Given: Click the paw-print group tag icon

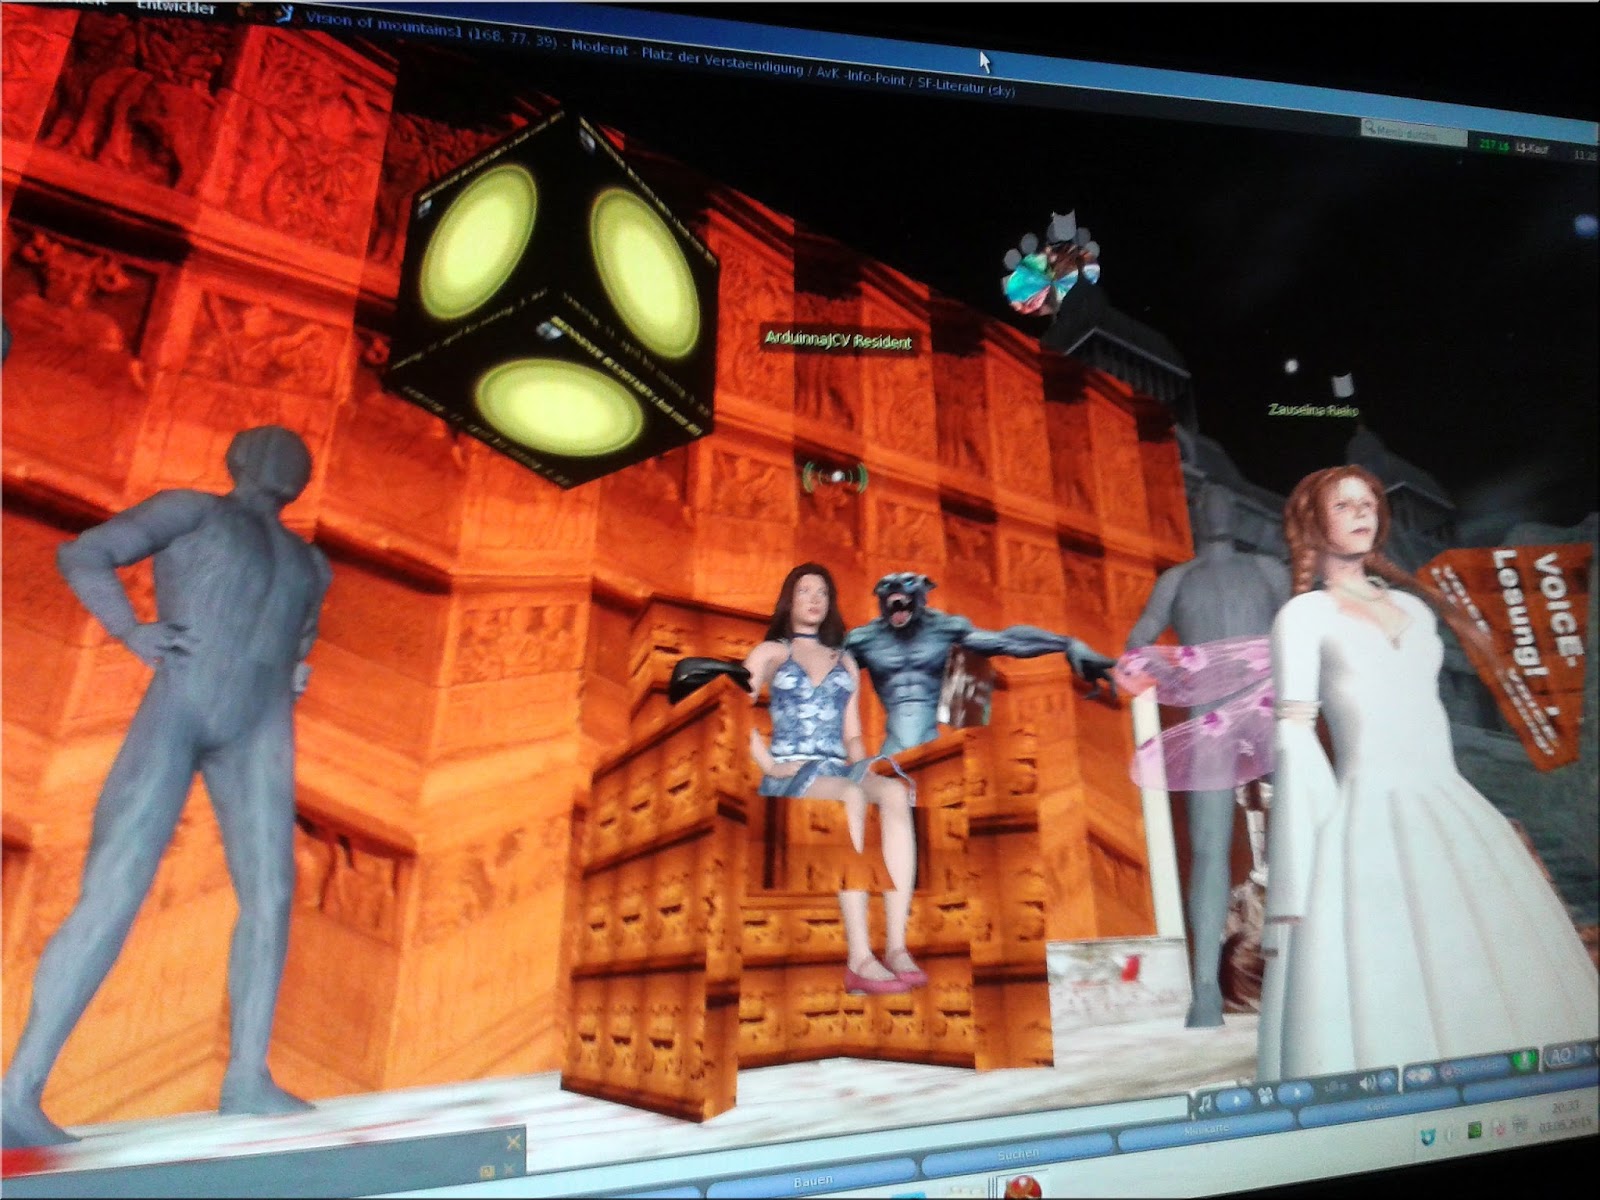Looking at the screenshot, I should click(x=1052, y=266).
